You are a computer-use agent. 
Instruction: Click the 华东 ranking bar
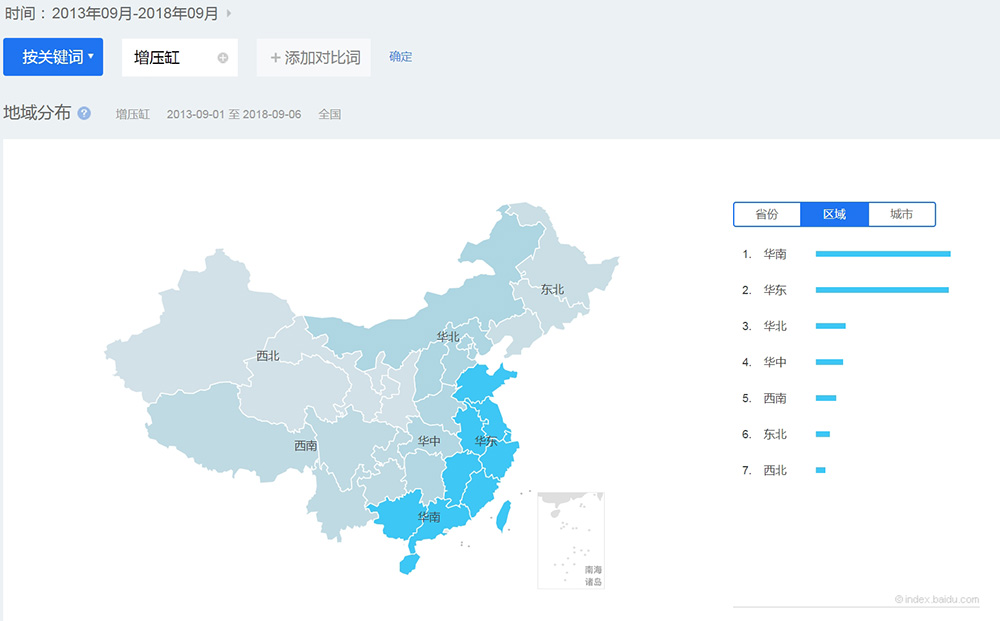pos(881,290)
